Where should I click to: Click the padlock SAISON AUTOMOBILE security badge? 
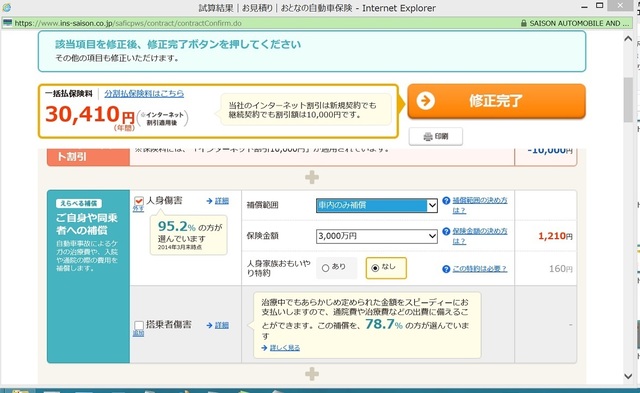[x=575, y=23]
